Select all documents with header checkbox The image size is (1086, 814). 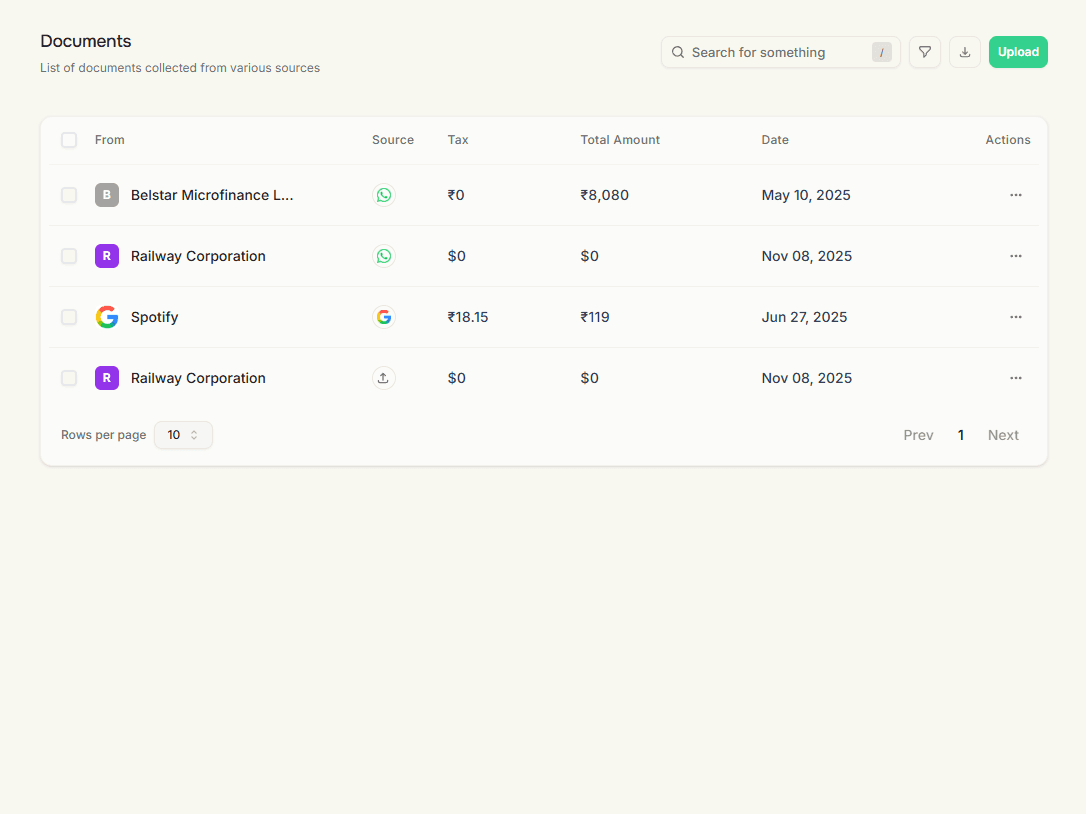click(69, 140)
